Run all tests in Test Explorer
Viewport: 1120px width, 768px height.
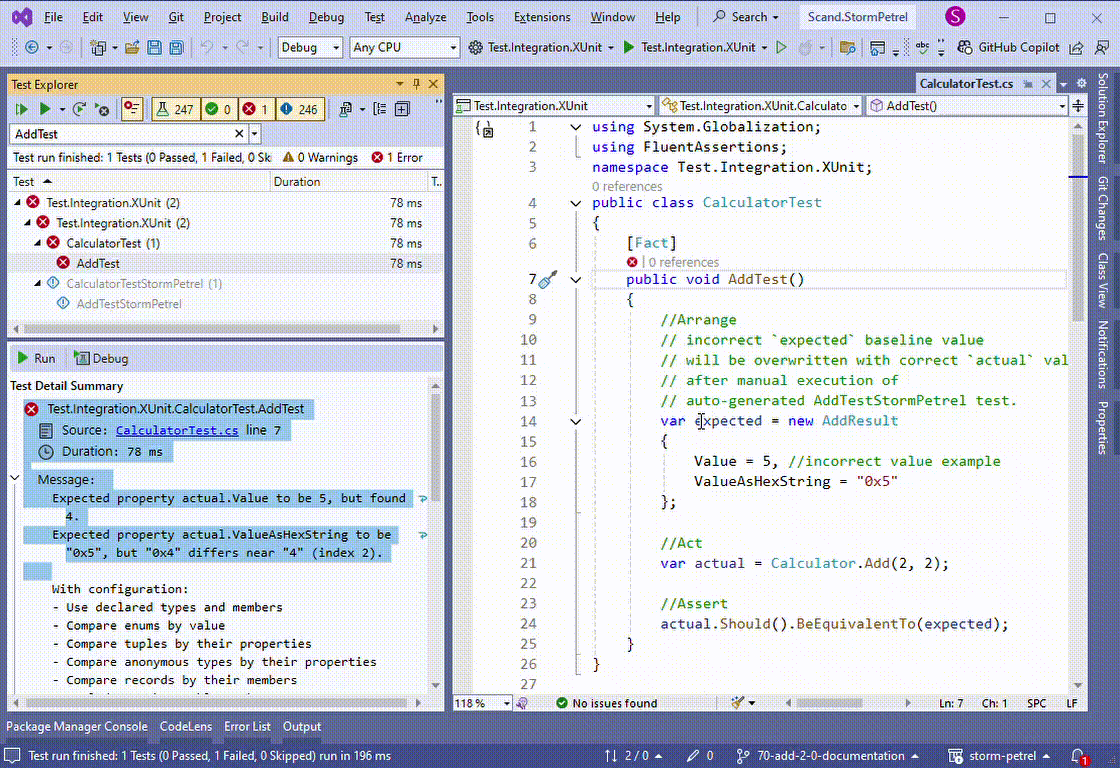click(x=21, y=109)
